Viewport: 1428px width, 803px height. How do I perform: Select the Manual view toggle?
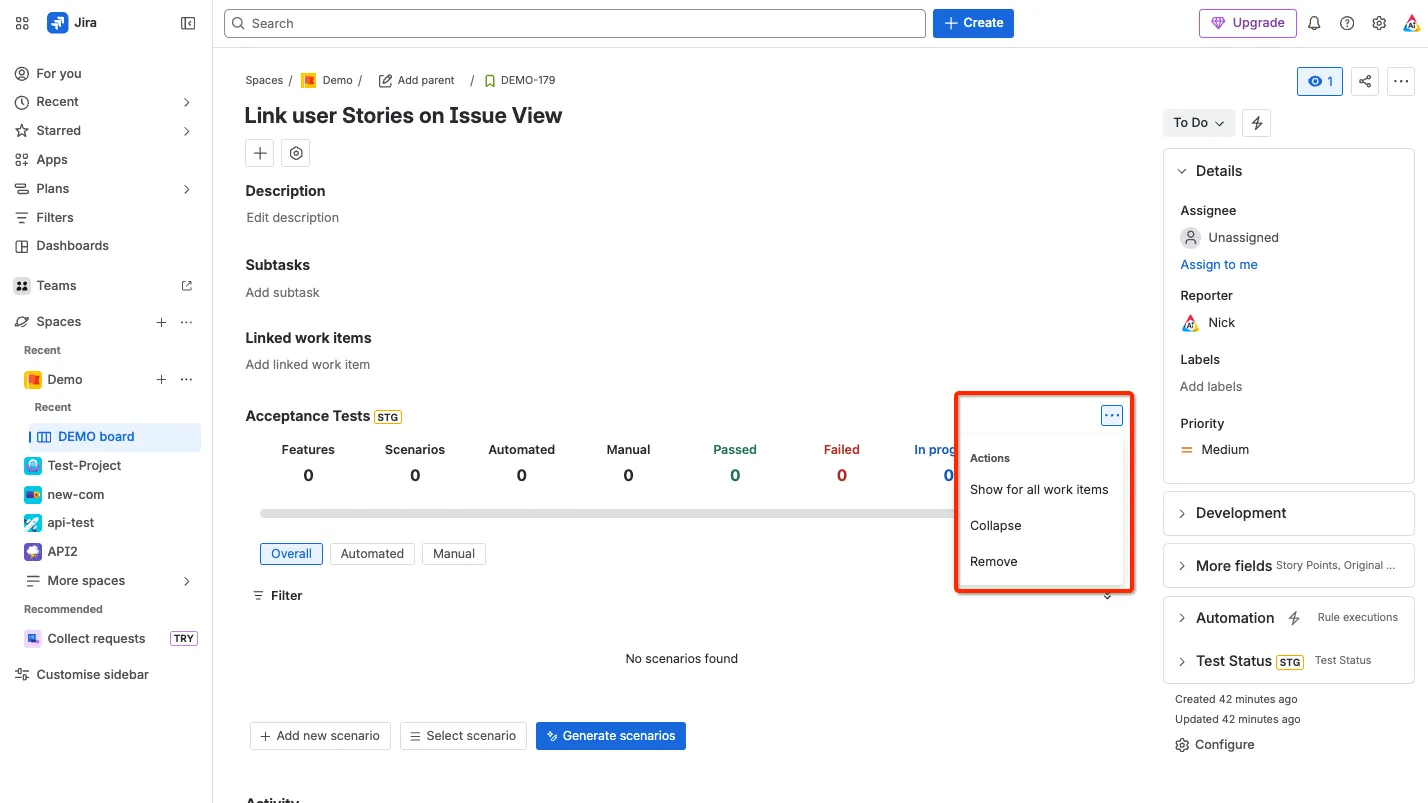(x=454, y=554)
